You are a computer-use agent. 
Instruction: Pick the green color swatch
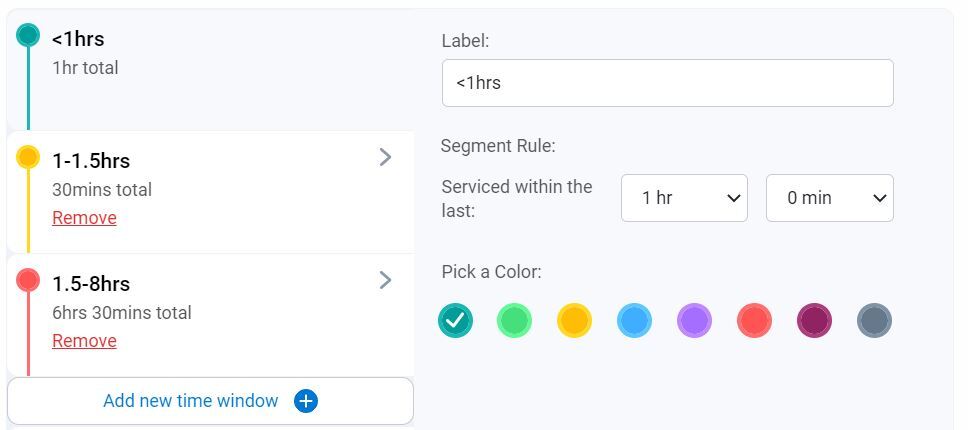pos(515,320)
